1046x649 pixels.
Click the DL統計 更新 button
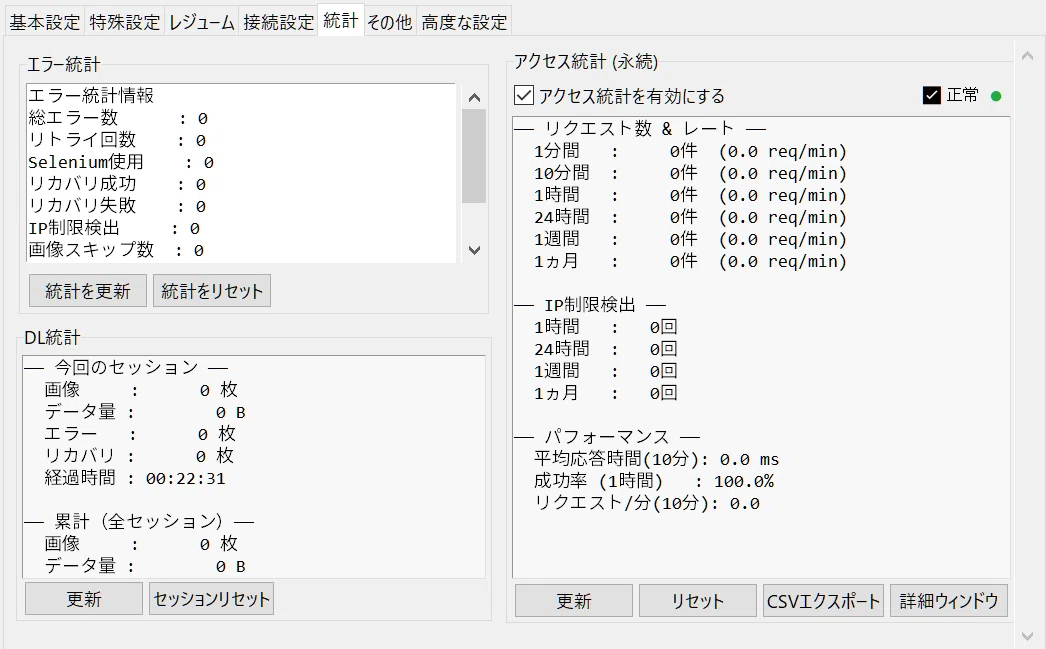(84, 599)
